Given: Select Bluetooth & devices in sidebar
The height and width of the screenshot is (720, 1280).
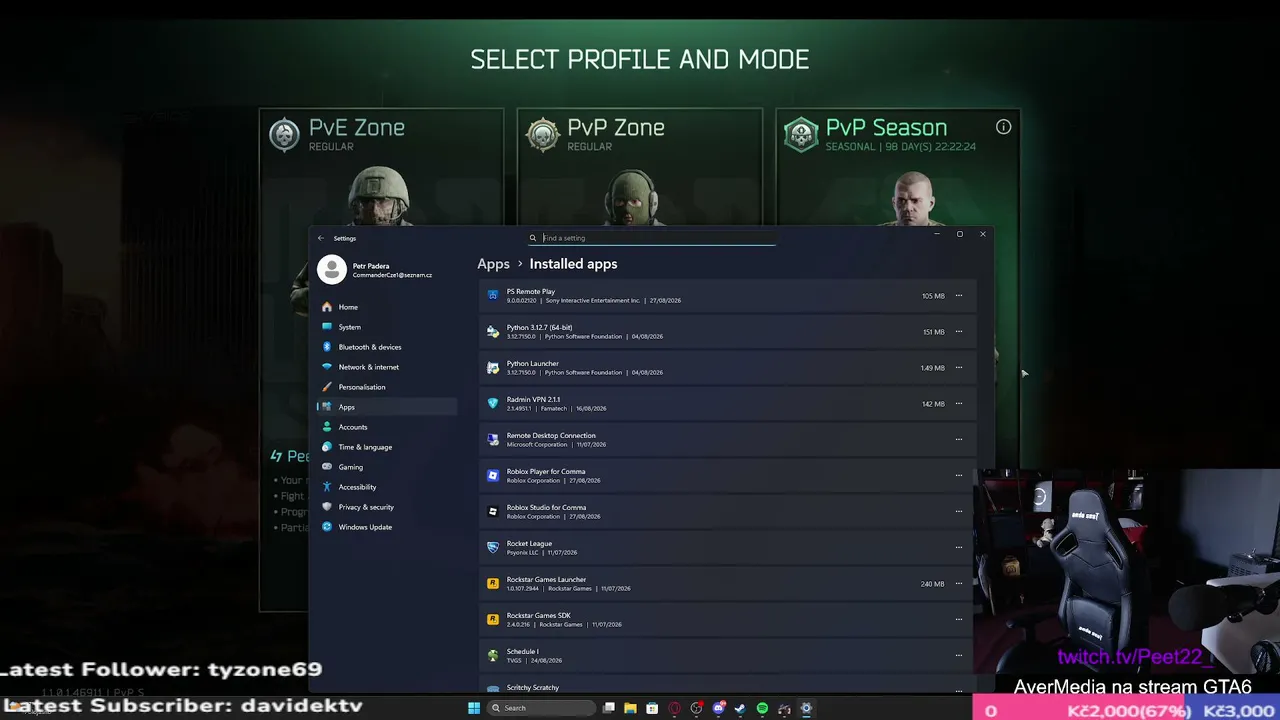Looking at the screenshot, I should 387,347.
